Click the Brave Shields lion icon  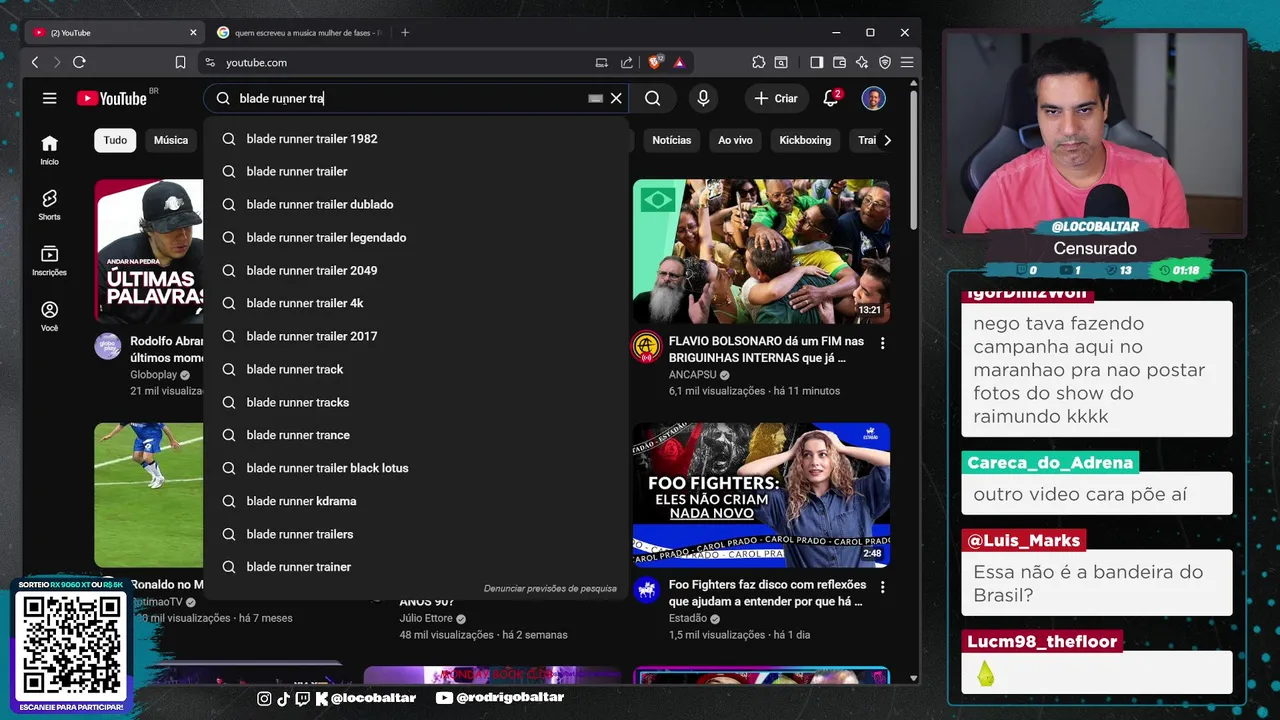click(656, 62)
